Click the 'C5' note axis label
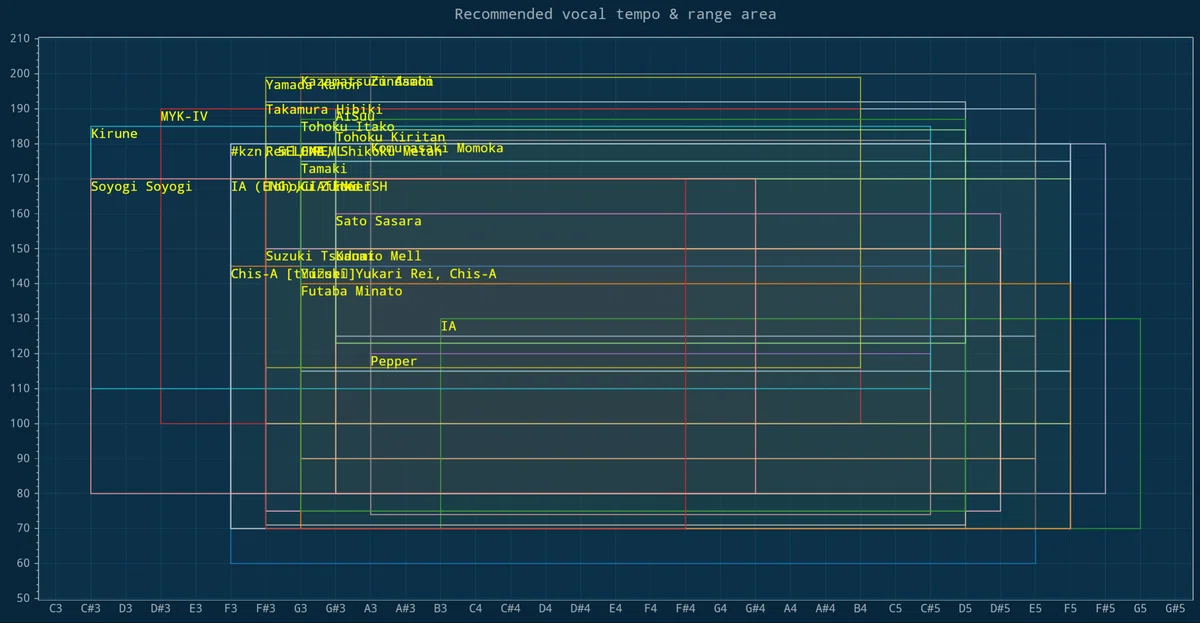This screenshot has height=623, width=1200. pyautogui.click(x=895, y=608)
